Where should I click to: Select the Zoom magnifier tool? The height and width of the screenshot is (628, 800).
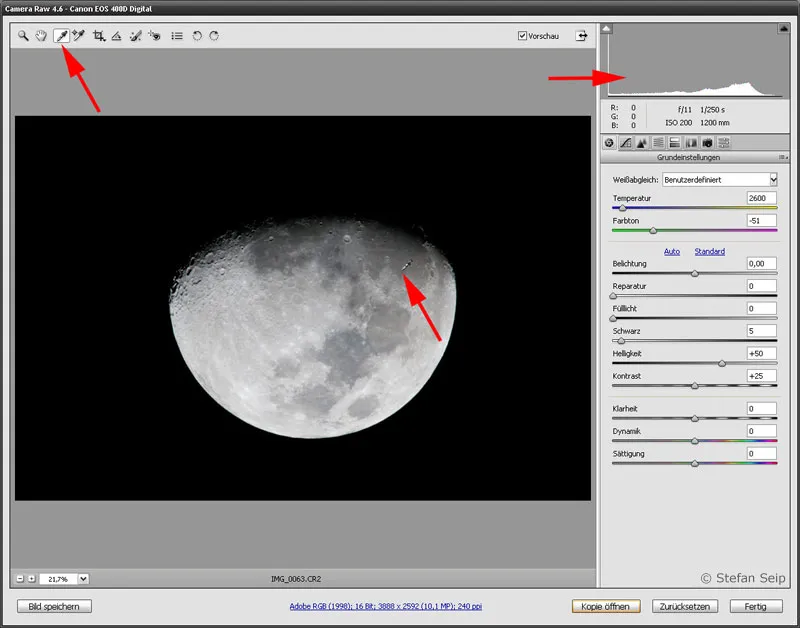click(23, 36)
